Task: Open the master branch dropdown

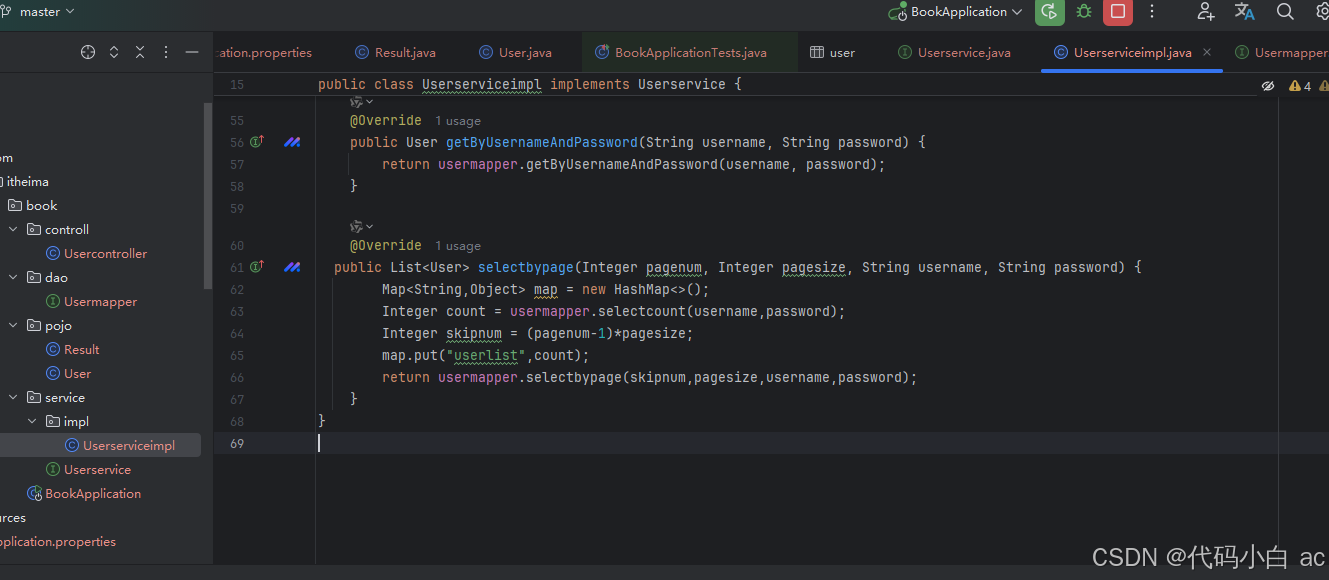Action: (40, 12)
